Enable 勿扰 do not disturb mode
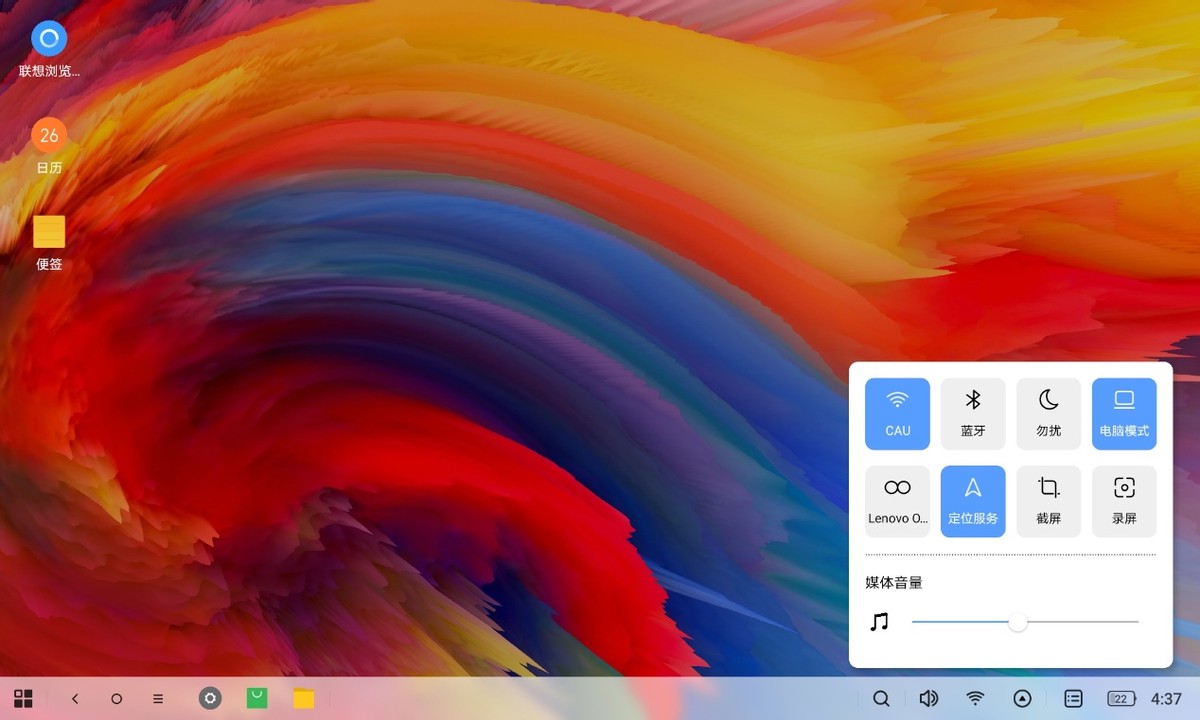The width and height of the screenshot is (1200, 720). click(1048, 413)
